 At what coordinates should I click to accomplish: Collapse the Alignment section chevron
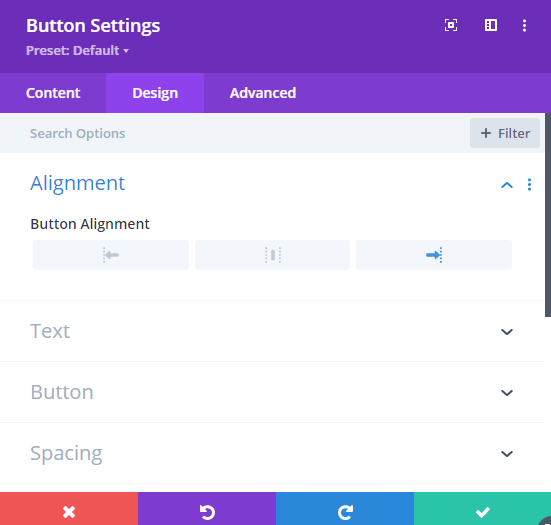[507, 185]
